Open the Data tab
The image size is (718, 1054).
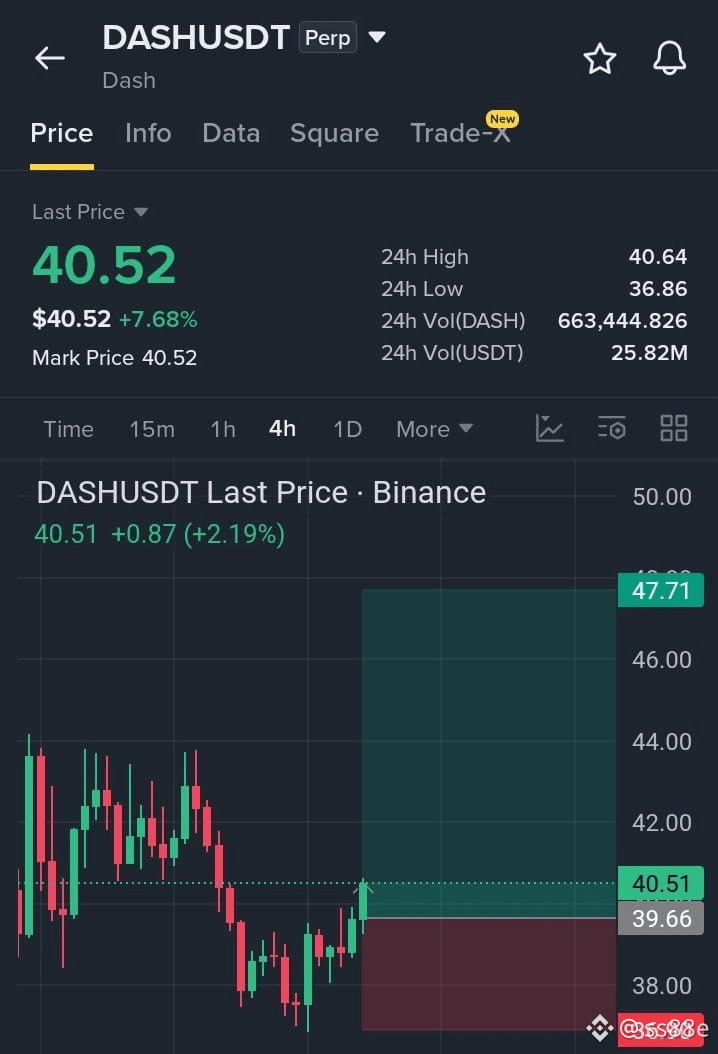231,133
